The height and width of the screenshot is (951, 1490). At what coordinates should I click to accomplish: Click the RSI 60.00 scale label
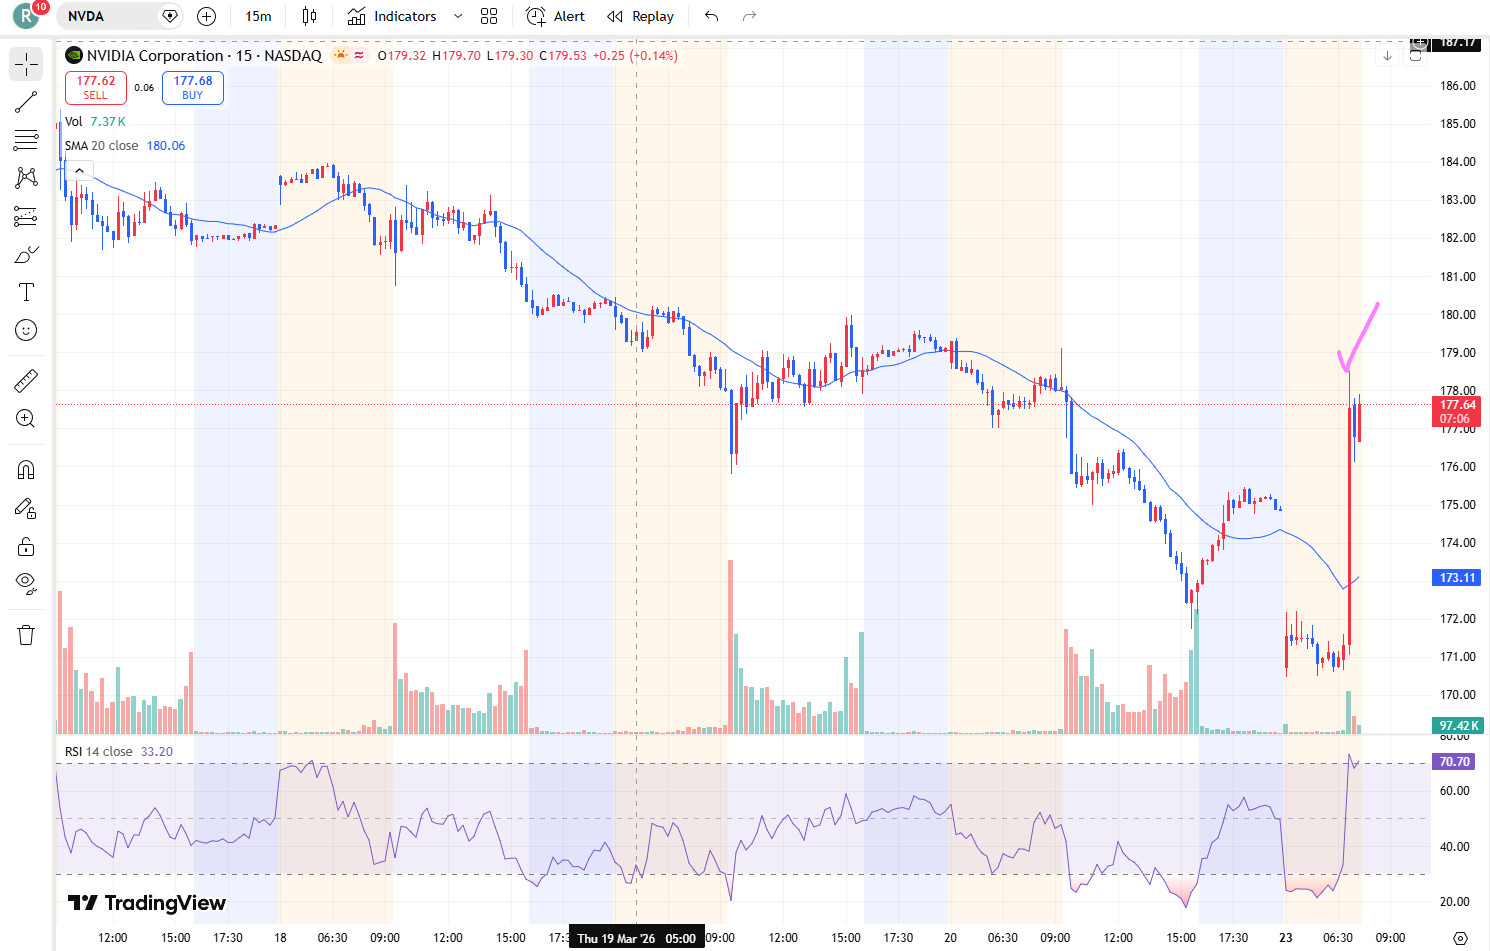1454,791
